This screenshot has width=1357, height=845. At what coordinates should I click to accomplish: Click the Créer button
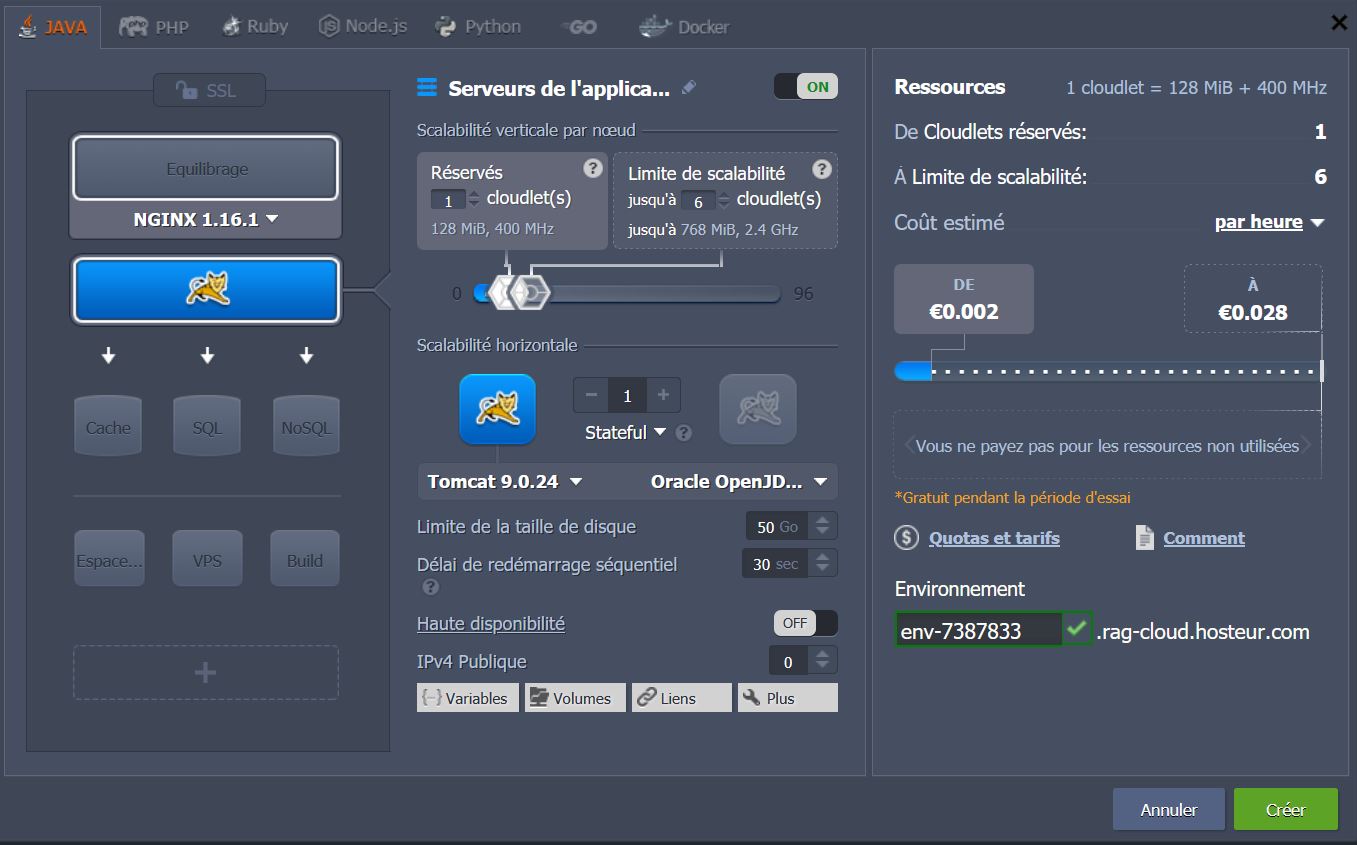point(1285,809)
